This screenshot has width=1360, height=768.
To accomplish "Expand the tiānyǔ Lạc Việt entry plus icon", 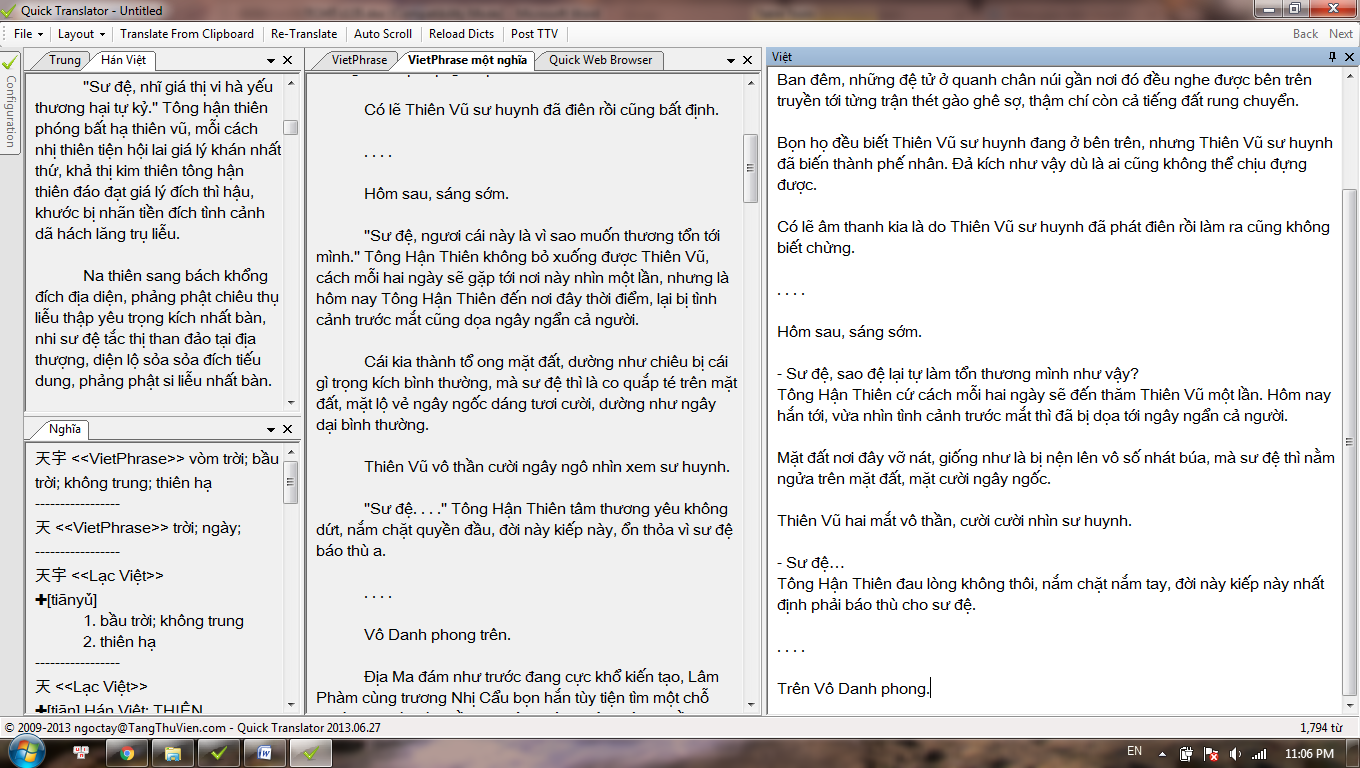I will [40, 599].
